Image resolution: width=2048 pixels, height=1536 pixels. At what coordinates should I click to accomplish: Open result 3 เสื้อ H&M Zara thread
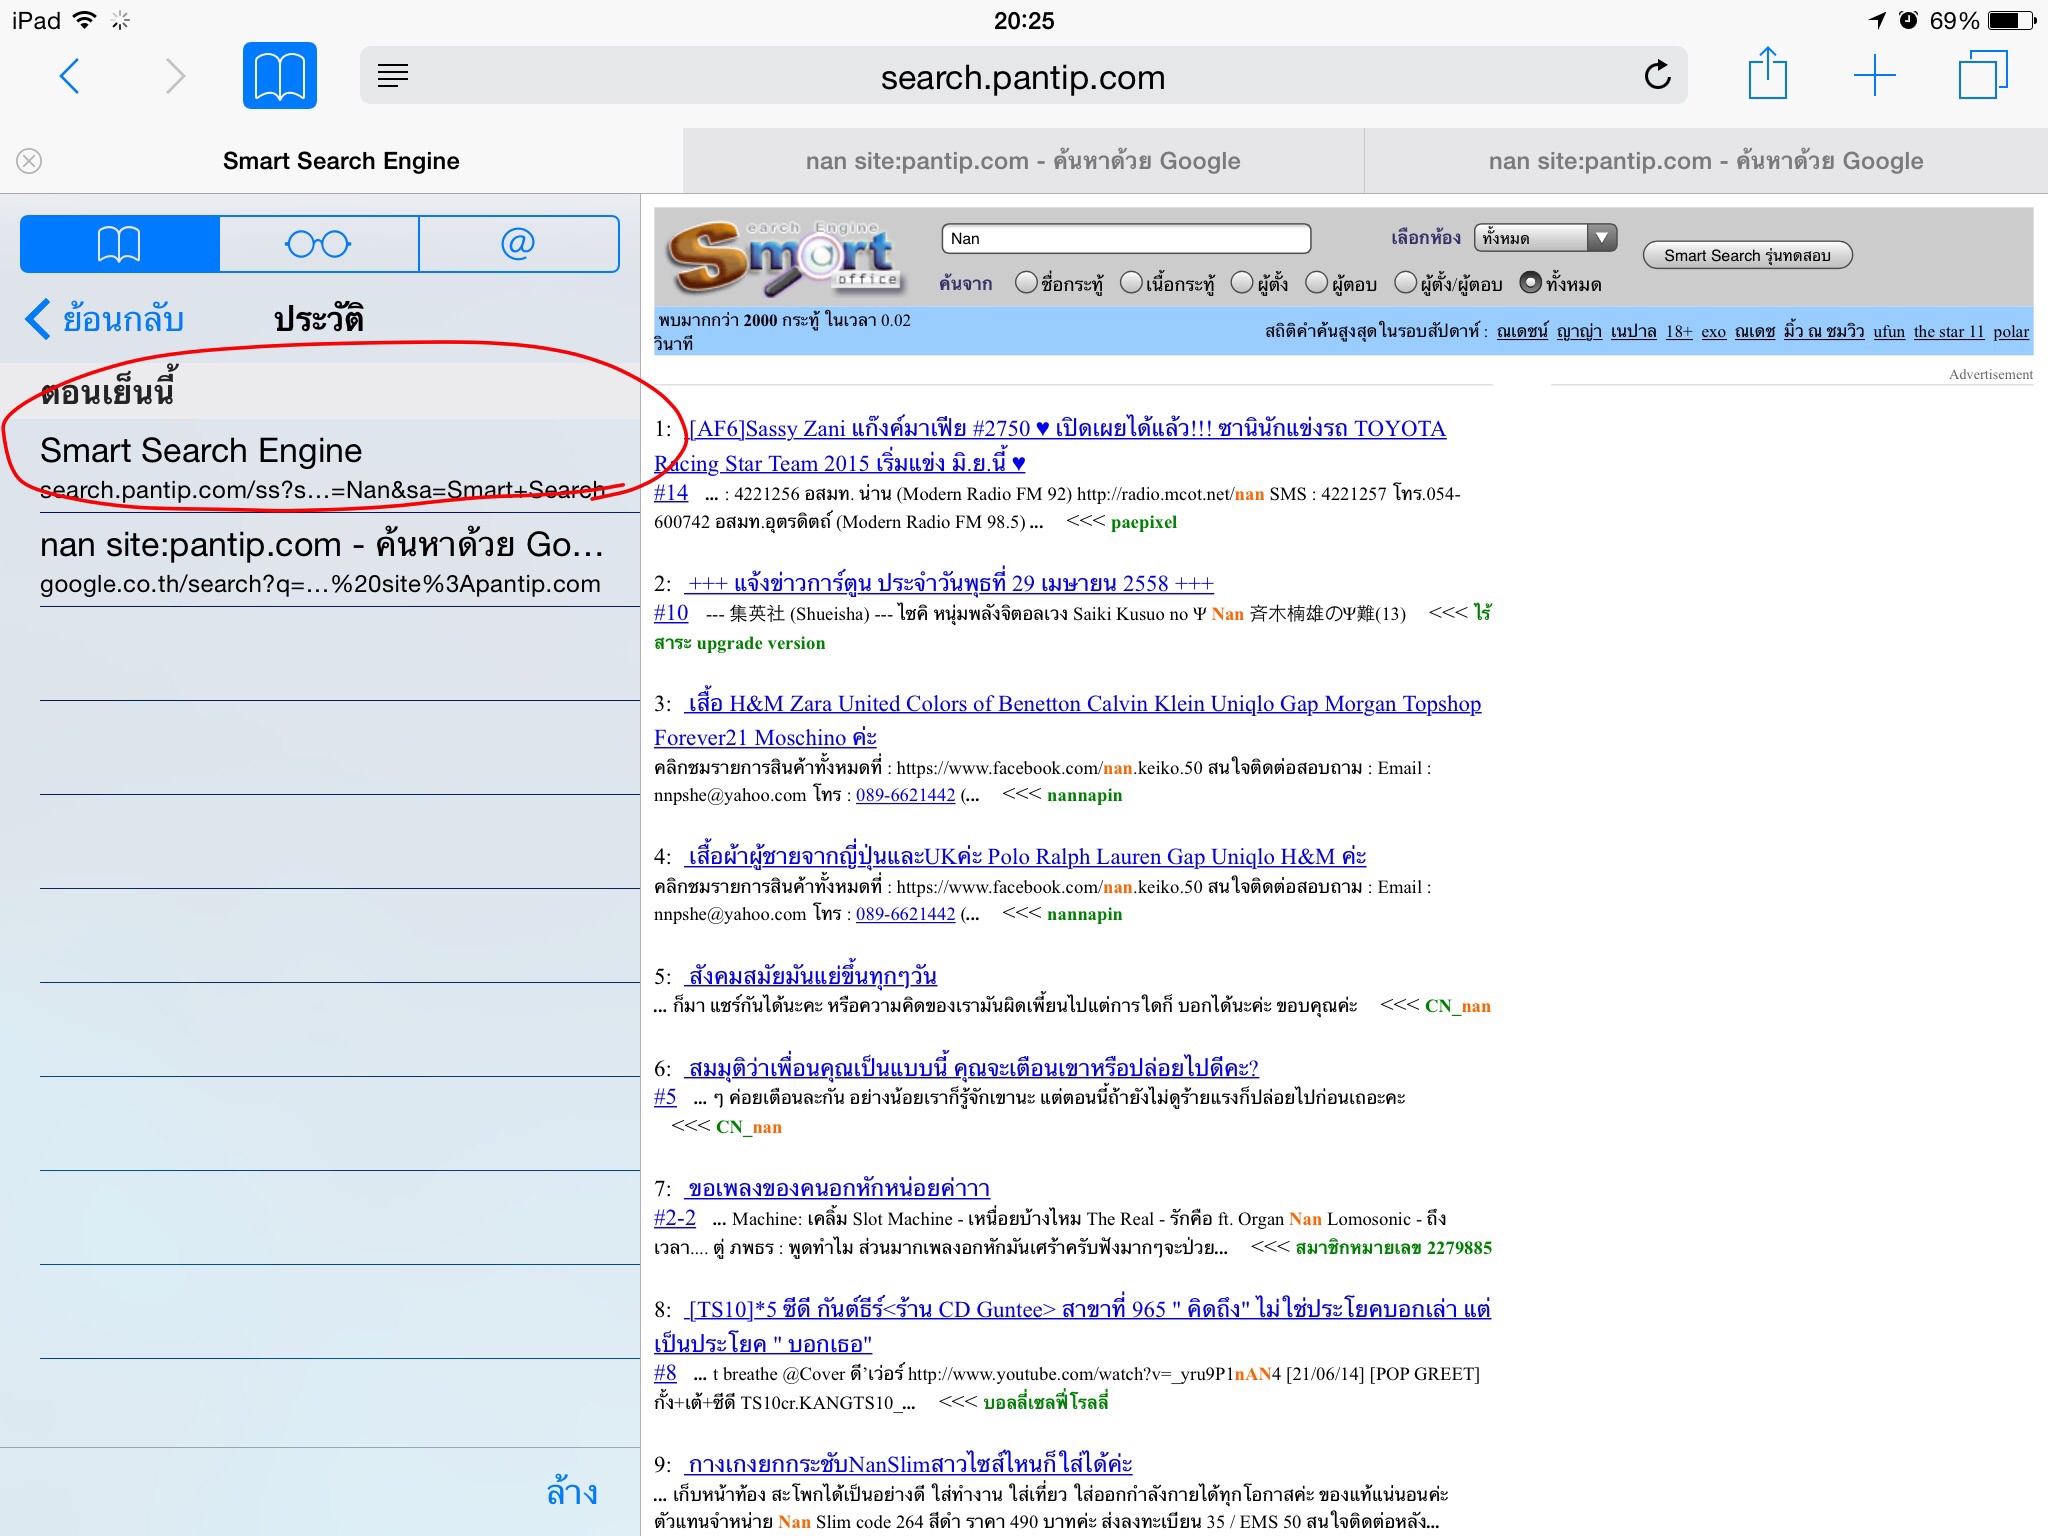[x=1067, y=720]
